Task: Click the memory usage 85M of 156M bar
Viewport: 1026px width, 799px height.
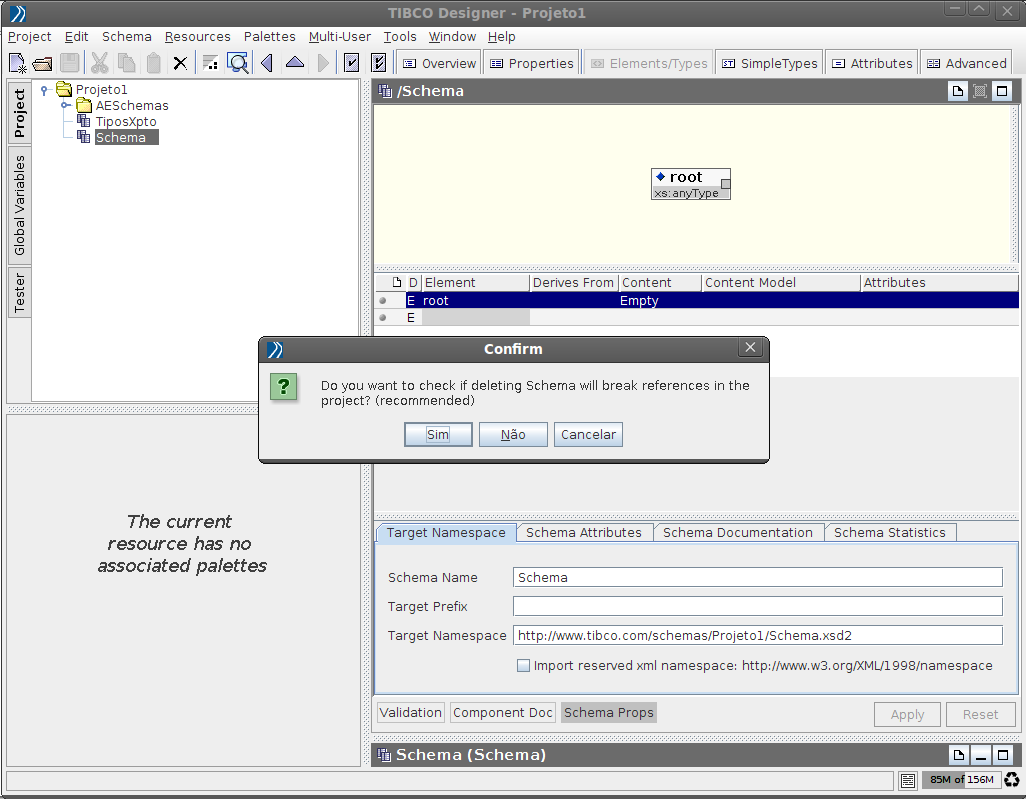Action: 961,780
